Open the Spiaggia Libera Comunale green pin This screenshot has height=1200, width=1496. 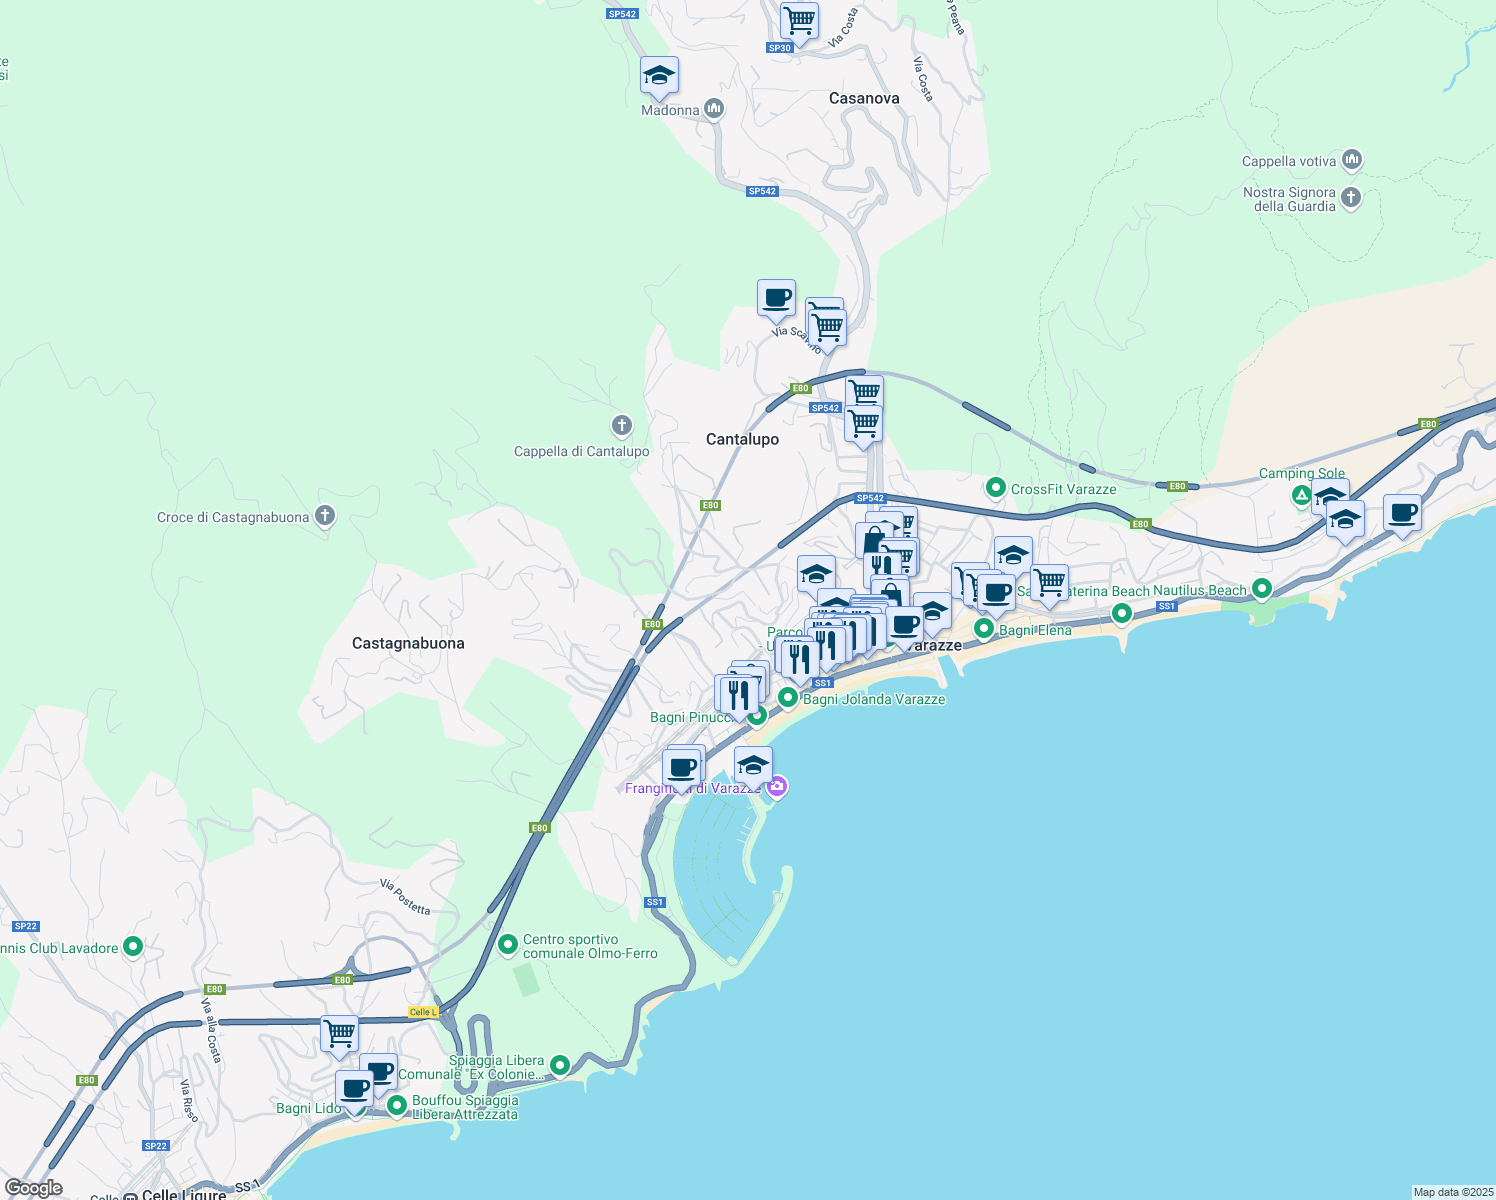[560, 1066]
